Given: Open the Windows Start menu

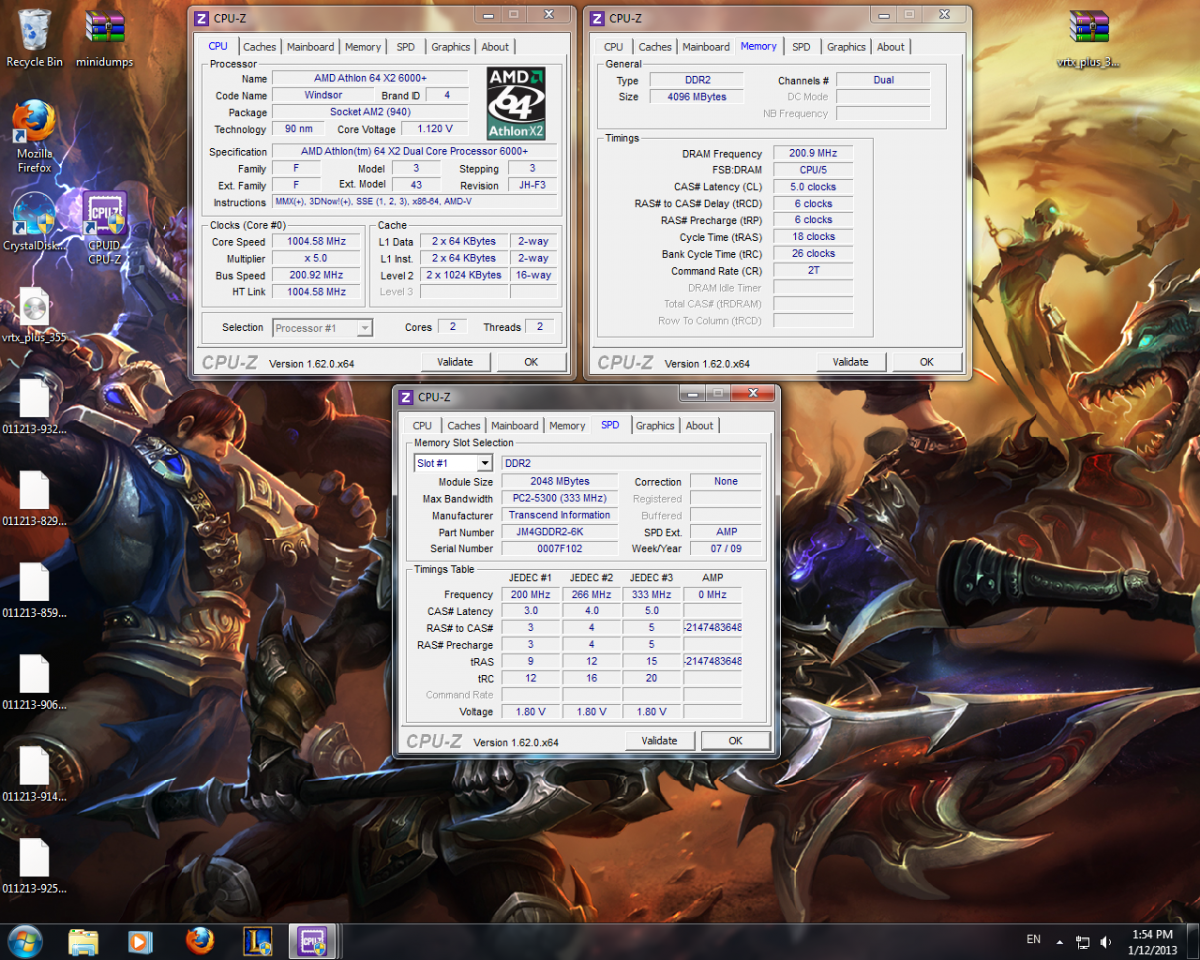Looking at the screenshot, I should pos(25,941).
